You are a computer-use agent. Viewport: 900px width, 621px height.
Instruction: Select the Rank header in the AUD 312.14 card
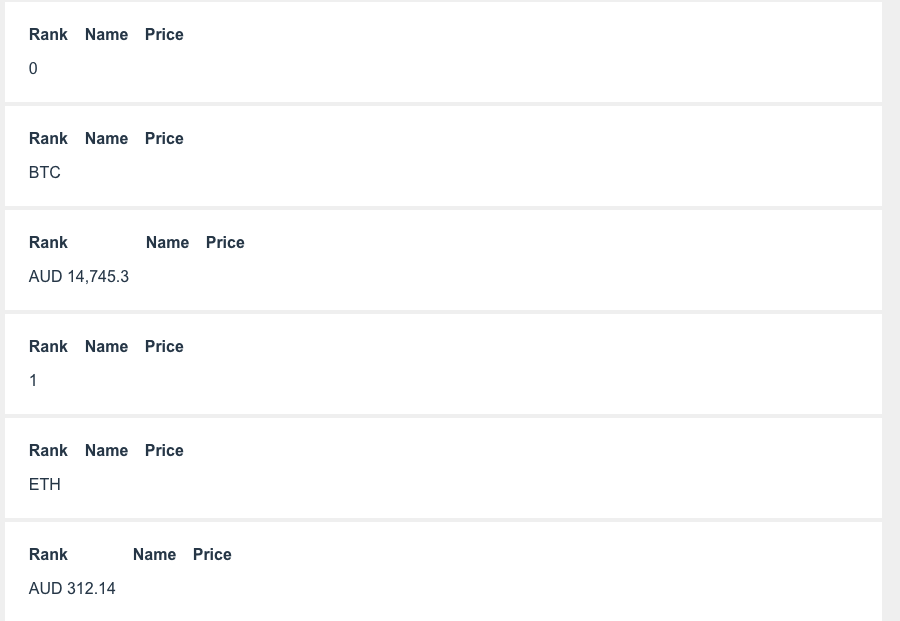48,555
